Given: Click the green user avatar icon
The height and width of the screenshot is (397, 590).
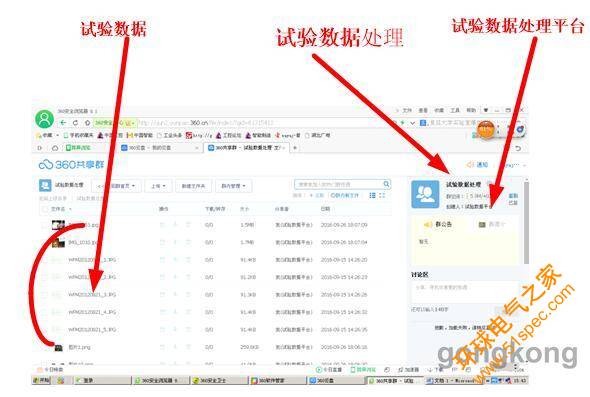Looking at the screenshot, I should point(44,119).
